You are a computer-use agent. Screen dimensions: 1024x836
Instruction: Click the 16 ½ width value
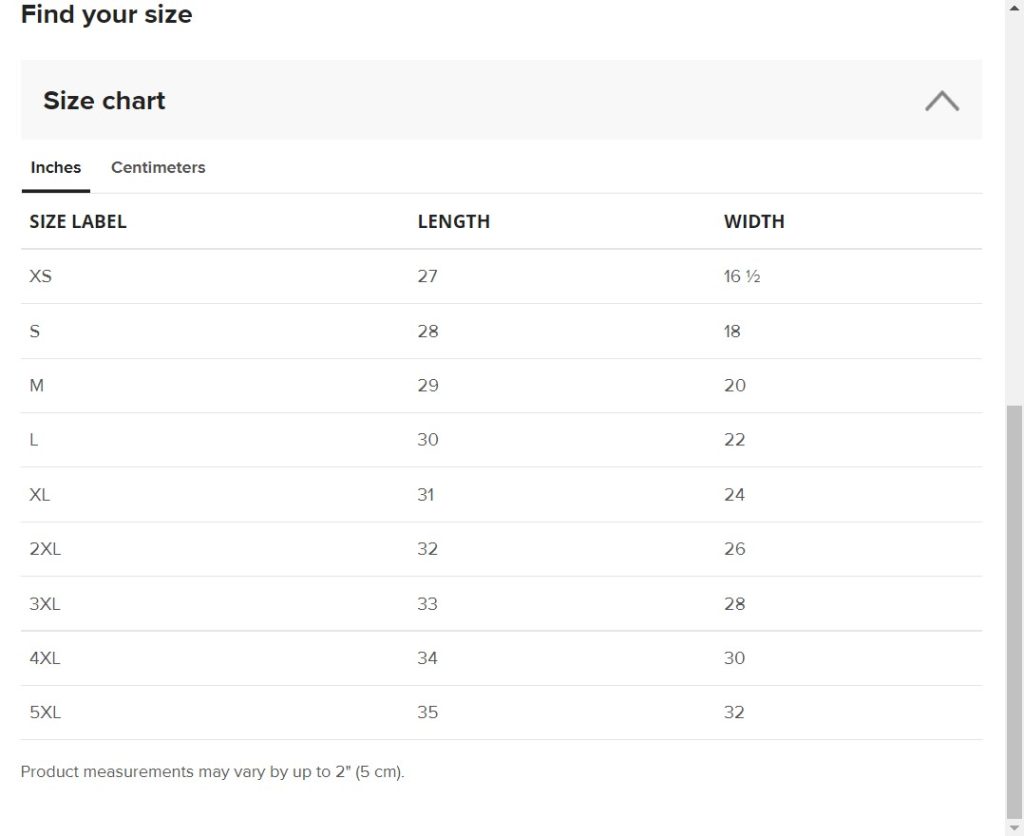pyautogui.click(x=742, y=276)
